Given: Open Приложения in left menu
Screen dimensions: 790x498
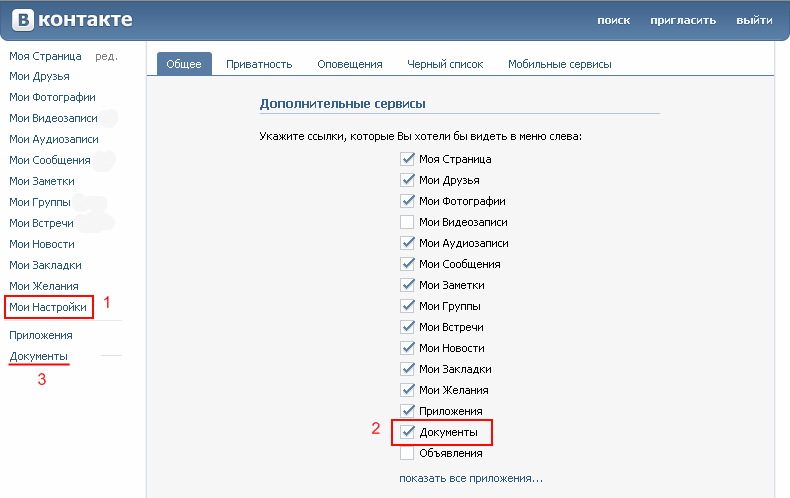Looking at the screenshot, I should coord(41,335).
